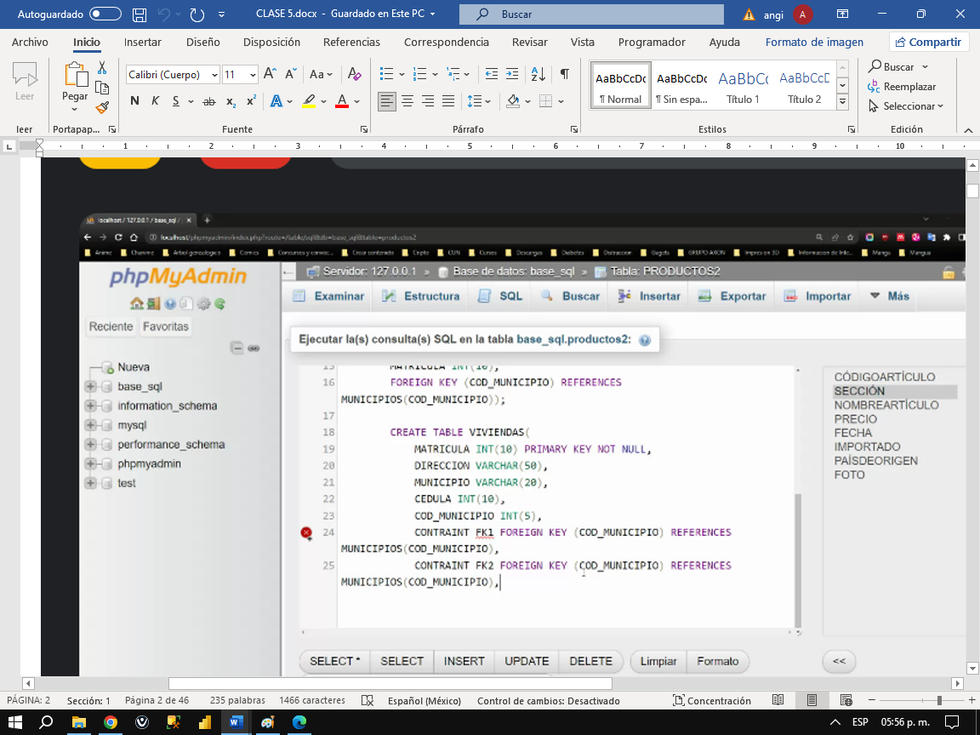Adjust the zoom slider
Screen dimensions: 980x735
click(939, 701)
